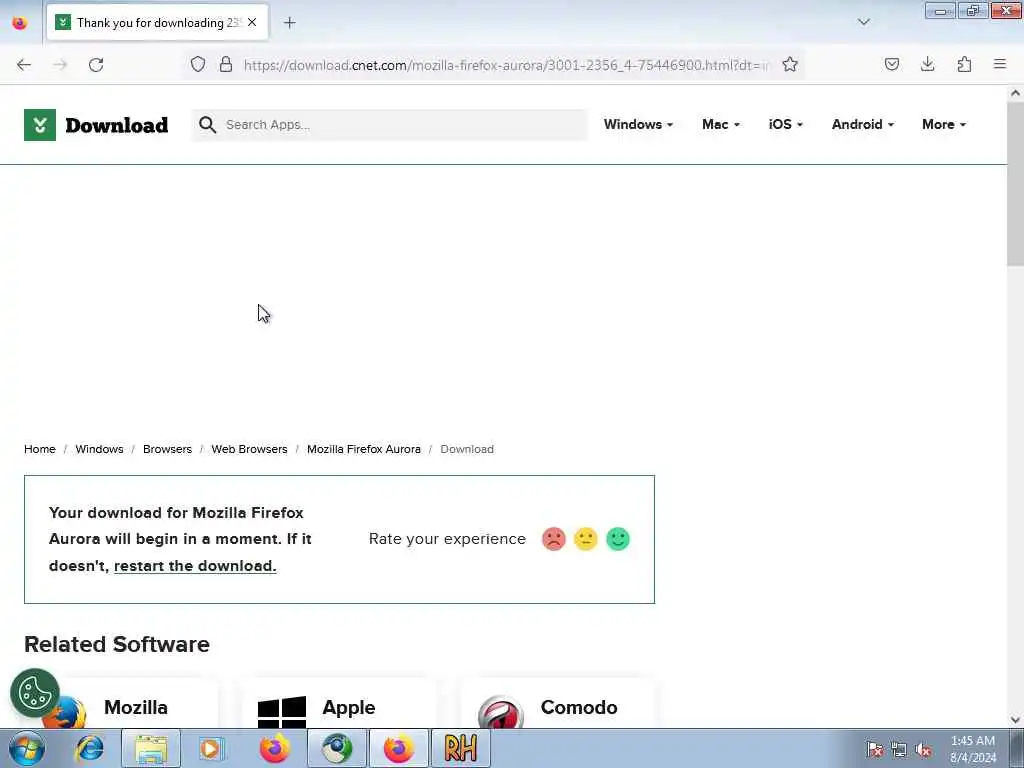The image size is (1024, 768).
Task: Bookmark this page with the star
Action: 790,64
